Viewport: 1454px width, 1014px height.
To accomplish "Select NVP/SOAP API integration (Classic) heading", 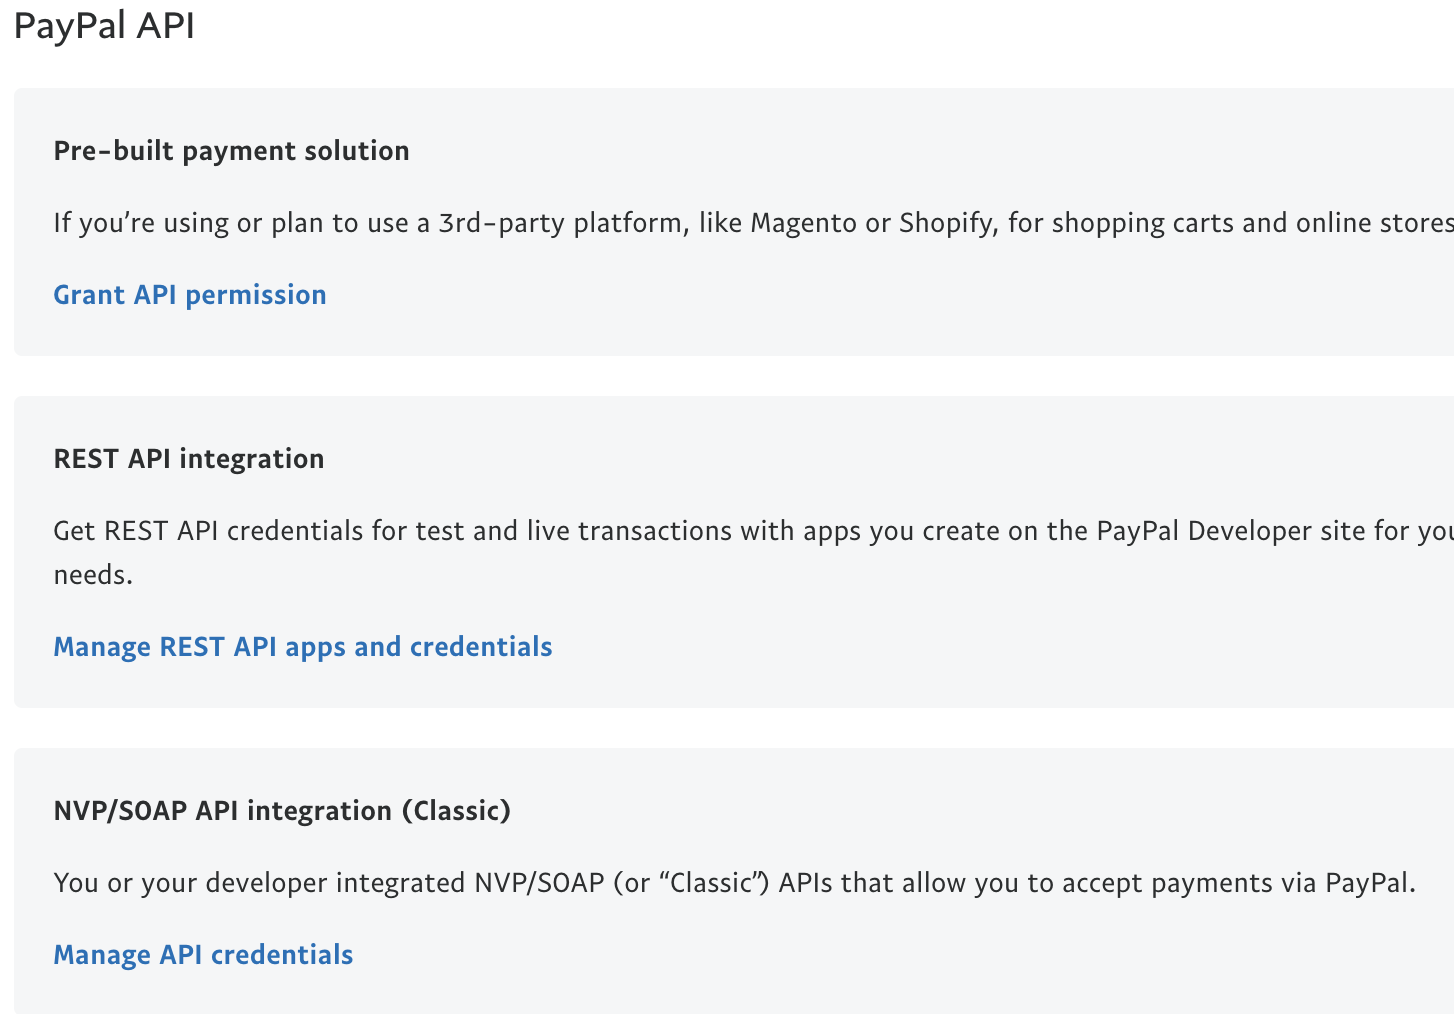I will click(282, 811).
